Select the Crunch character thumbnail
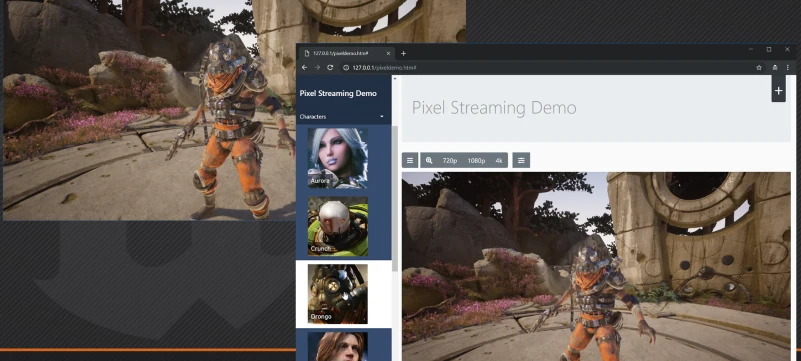Image resolution: width=801 pixels, height=361 pixels. click(338, 226)
